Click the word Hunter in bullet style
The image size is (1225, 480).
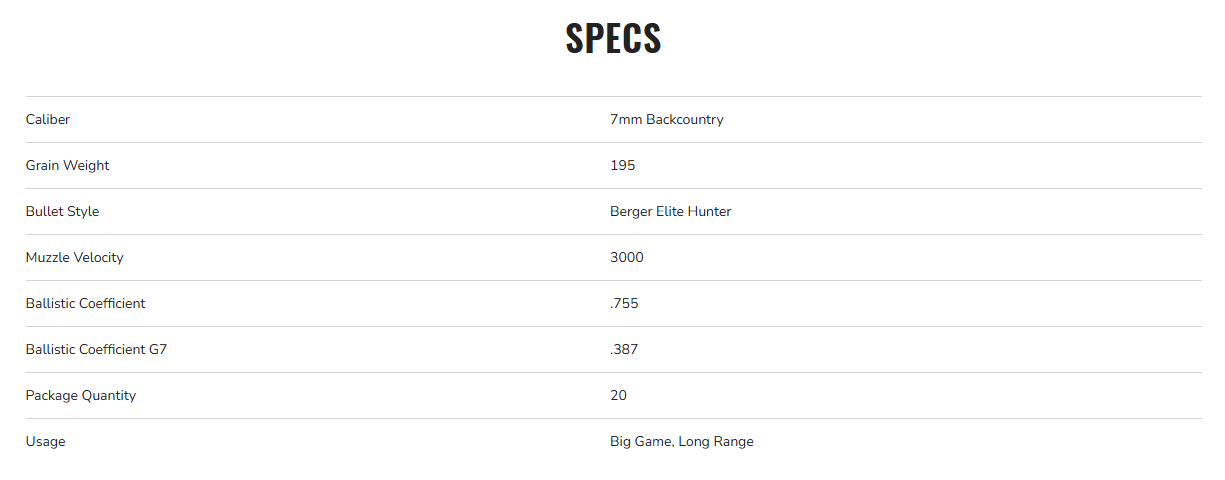click(710, 212)
